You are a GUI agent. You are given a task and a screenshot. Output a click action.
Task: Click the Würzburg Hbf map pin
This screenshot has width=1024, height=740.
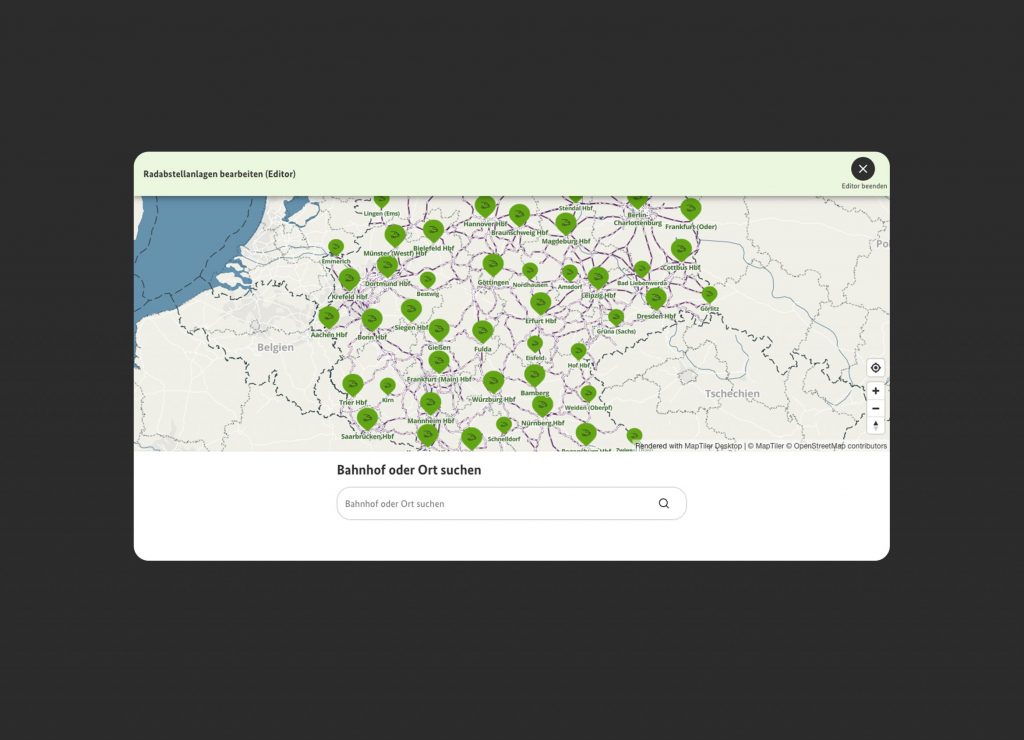tap(493, 381)
